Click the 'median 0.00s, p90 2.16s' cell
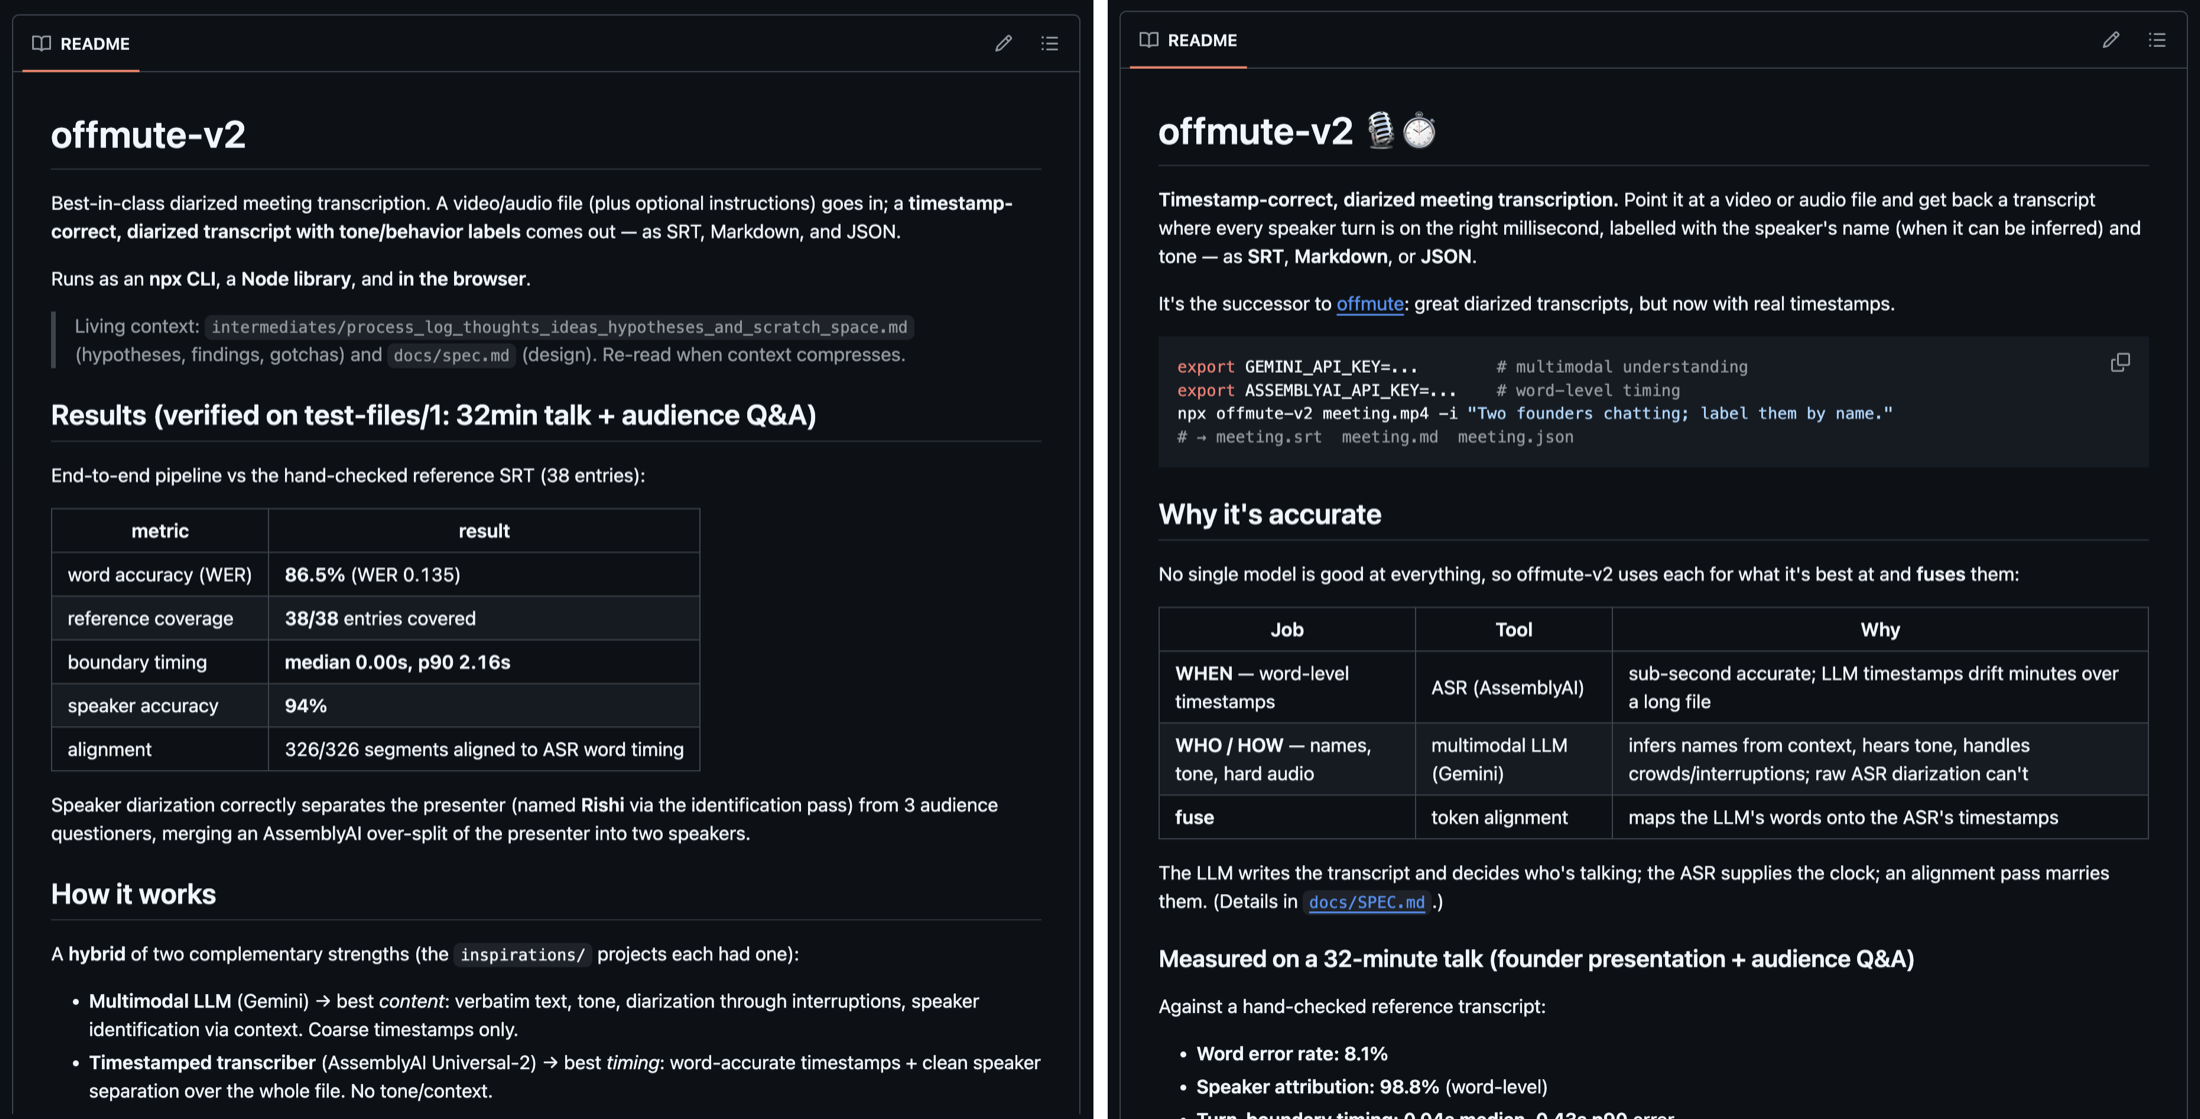 coord(484,662)
